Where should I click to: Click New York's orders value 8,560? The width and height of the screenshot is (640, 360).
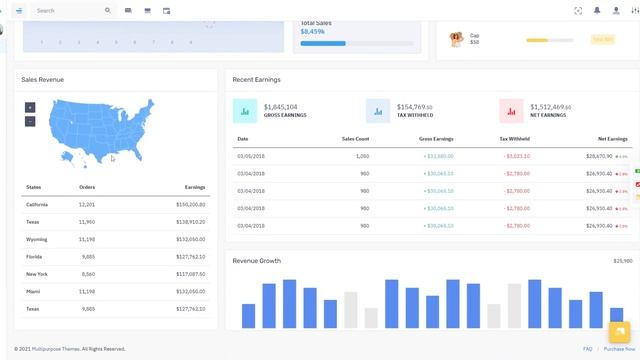point(88,274)
